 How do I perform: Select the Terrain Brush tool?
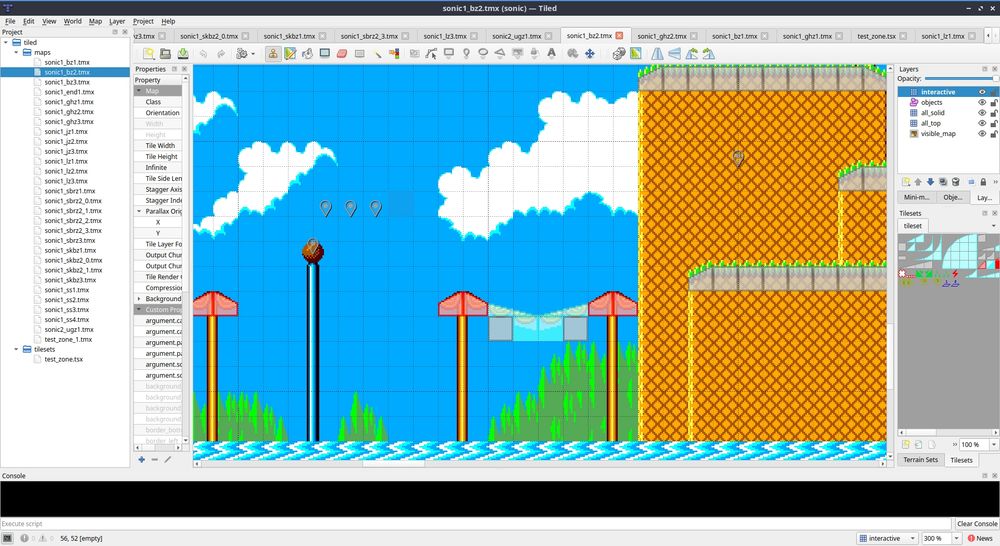(290, 54)
